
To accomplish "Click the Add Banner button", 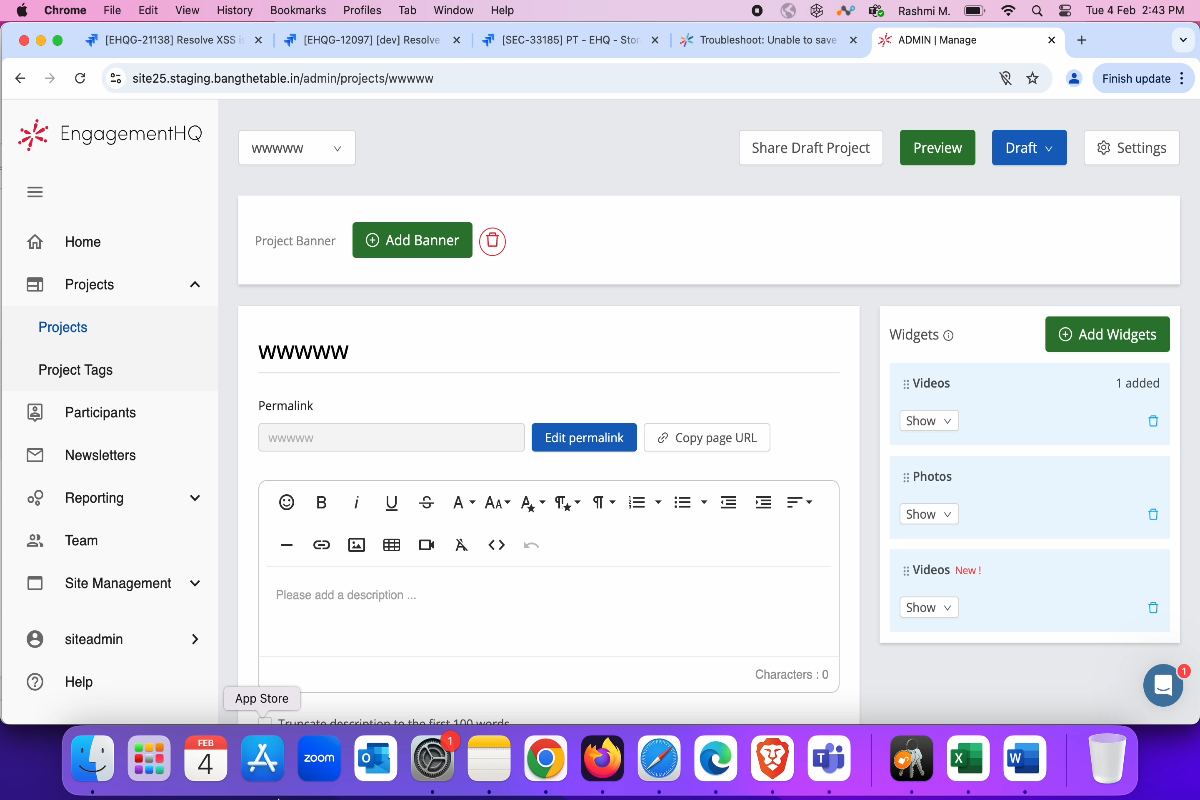I will pos(412,240).
